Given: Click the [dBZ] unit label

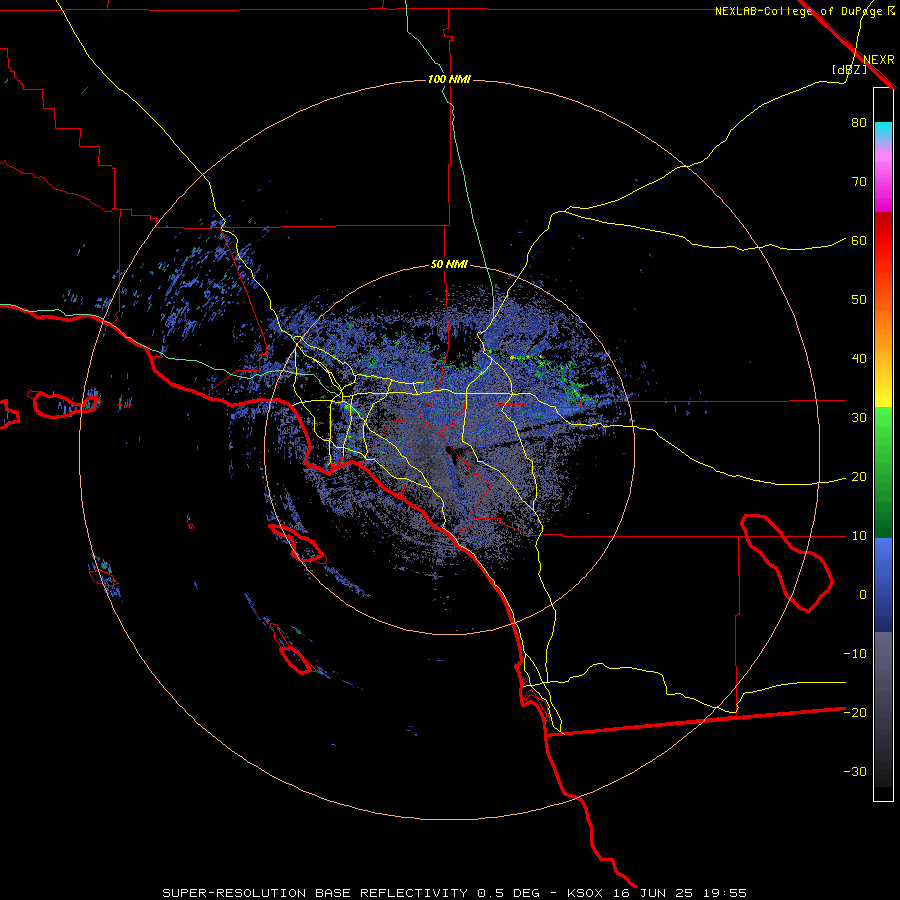Looking at the screenshot, I should click(849, 70).
